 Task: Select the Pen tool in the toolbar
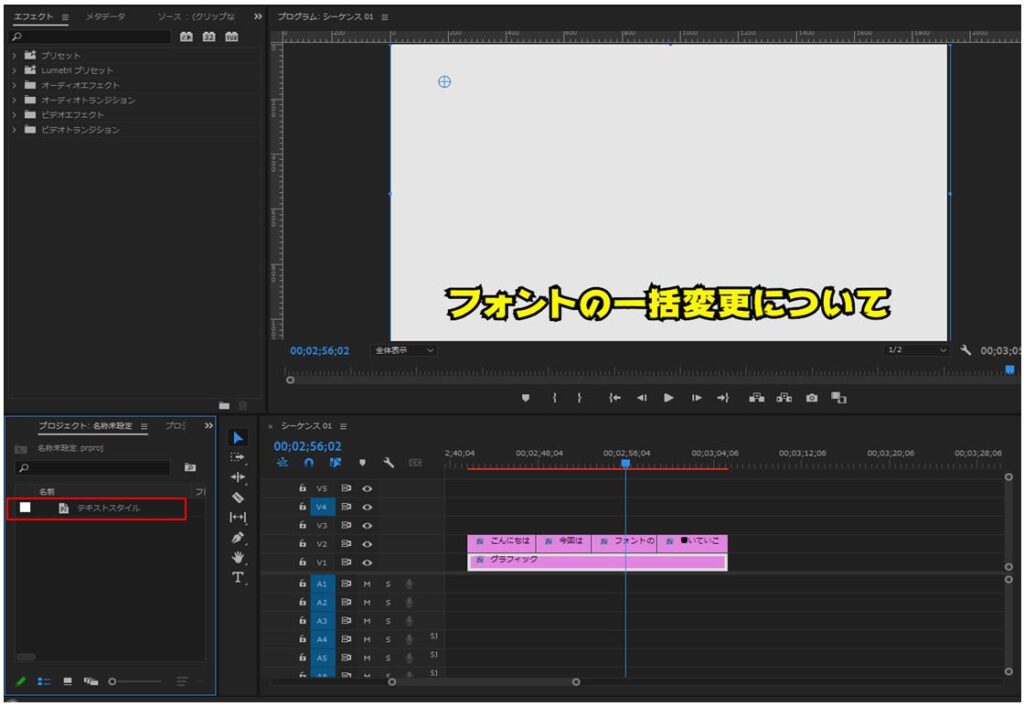[237, 537]
